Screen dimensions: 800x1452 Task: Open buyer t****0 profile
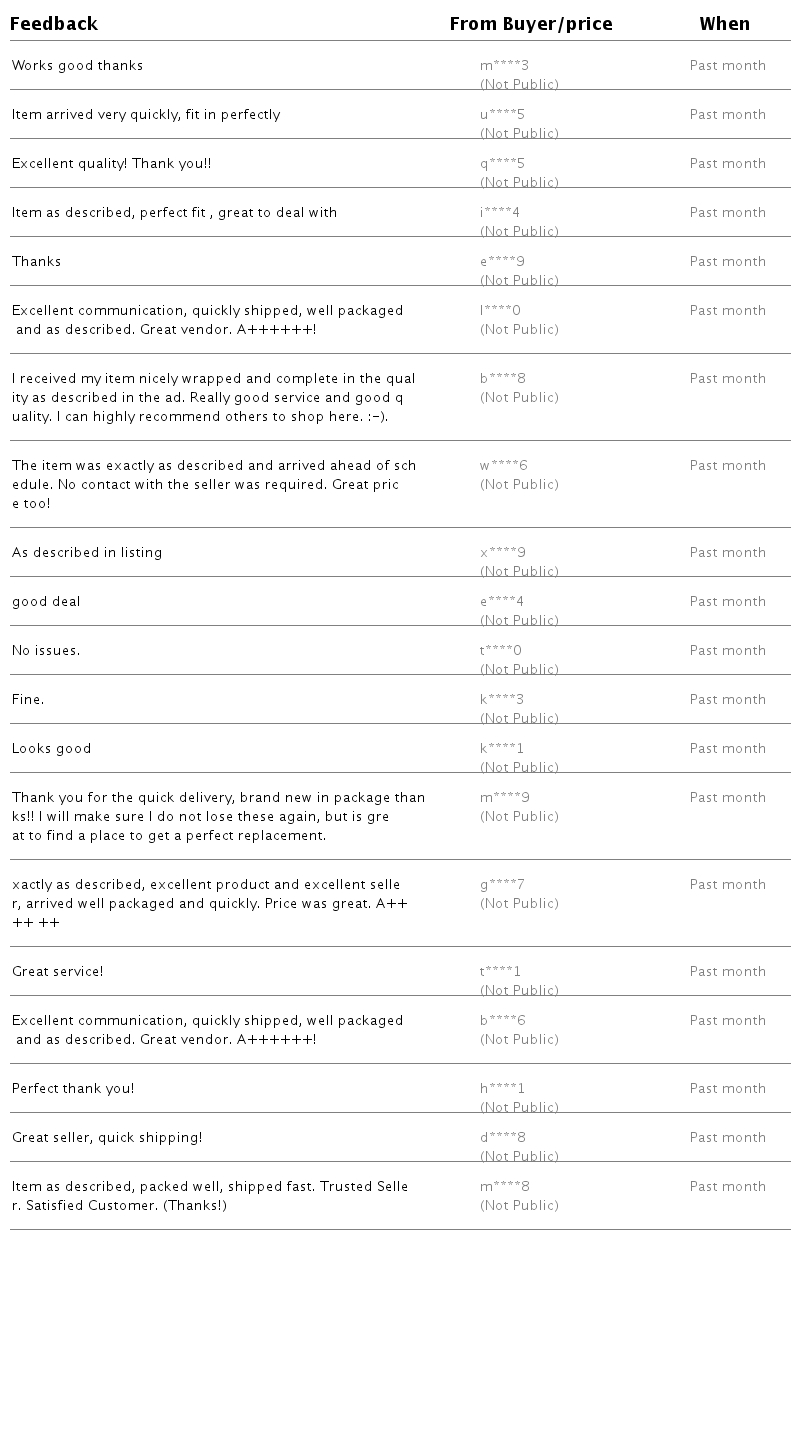(501, 651)
